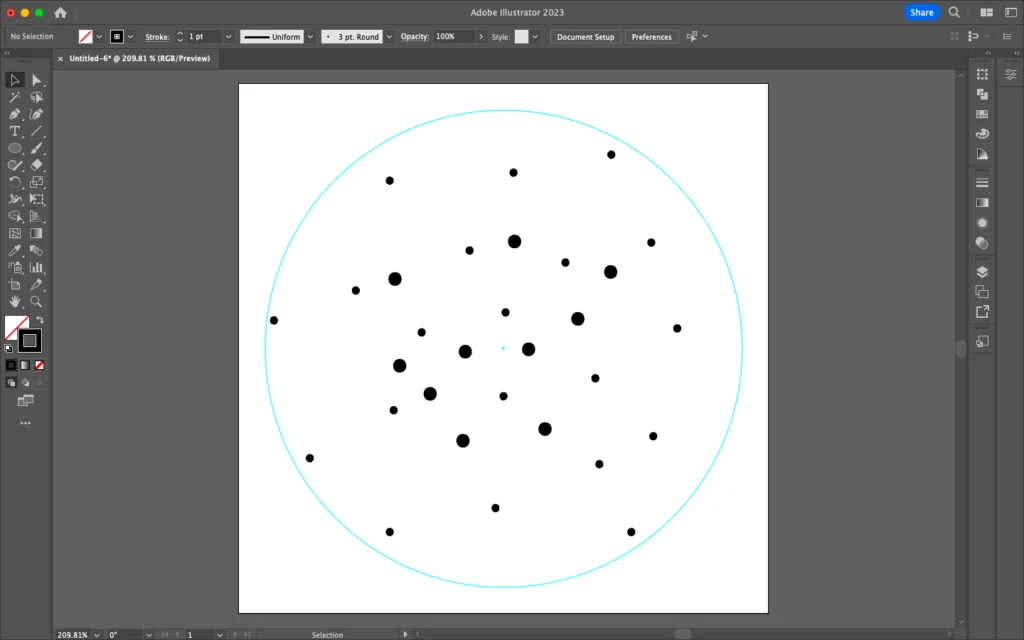1024x640 pixels.
Task: Open the Uniform variable width profile dropdown
Action: pyautogui.click(x=310, y=37)
